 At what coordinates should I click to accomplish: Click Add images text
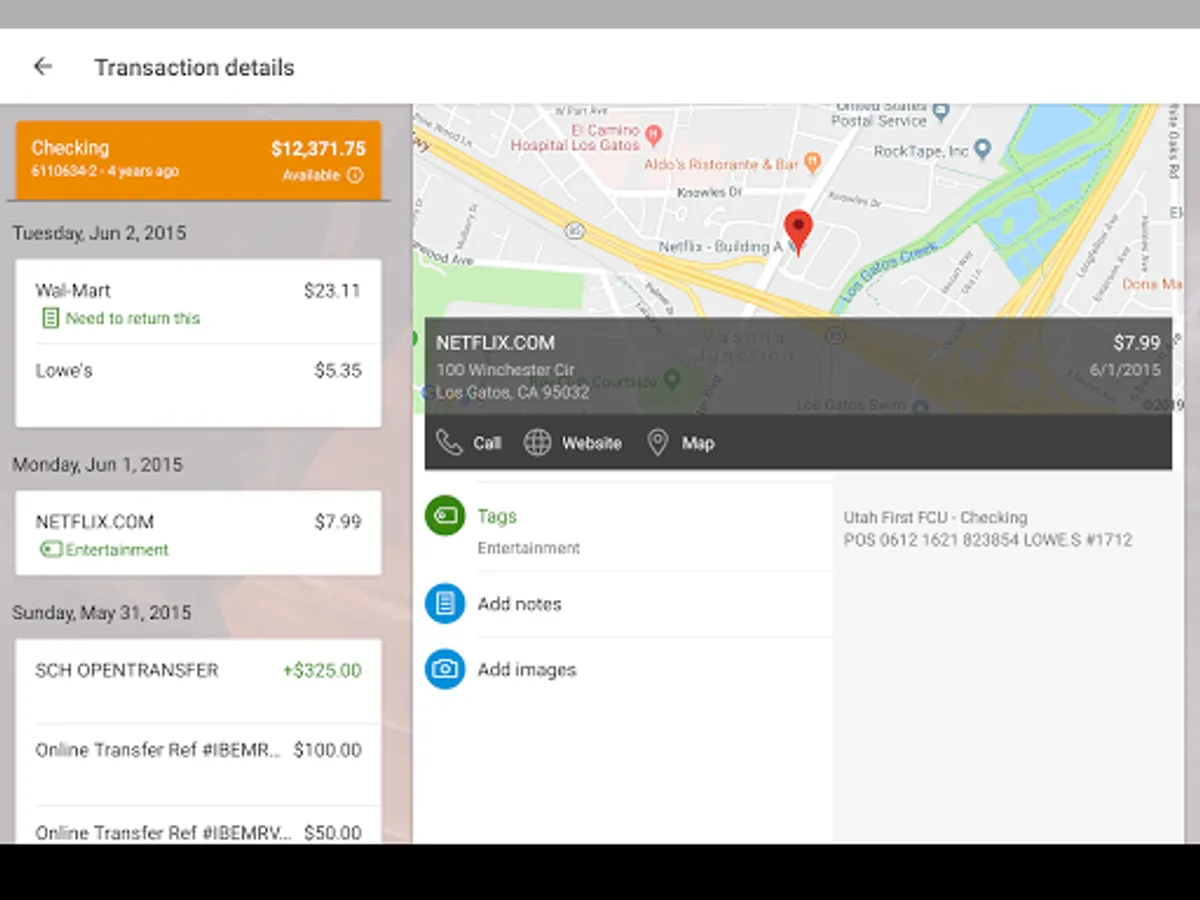(527, 670)
